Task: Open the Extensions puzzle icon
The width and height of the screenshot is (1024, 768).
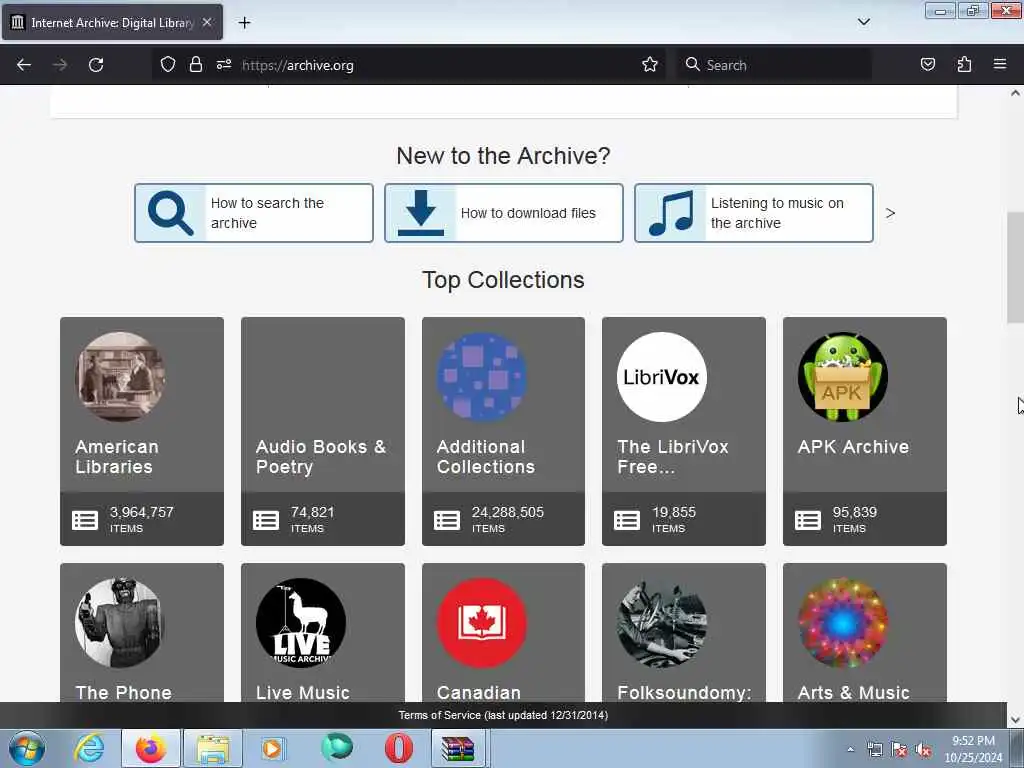Action: 964,65
